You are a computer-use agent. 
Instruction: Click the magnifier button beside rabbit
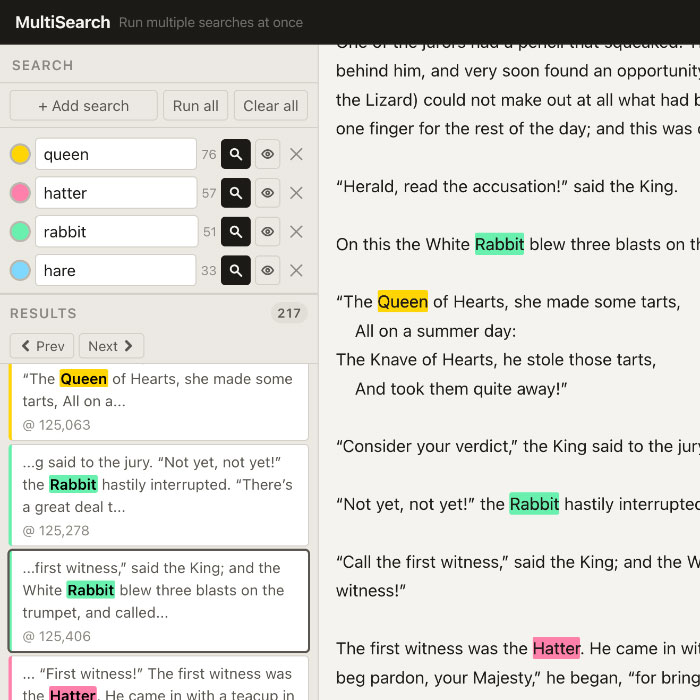(x=236, y=232)
